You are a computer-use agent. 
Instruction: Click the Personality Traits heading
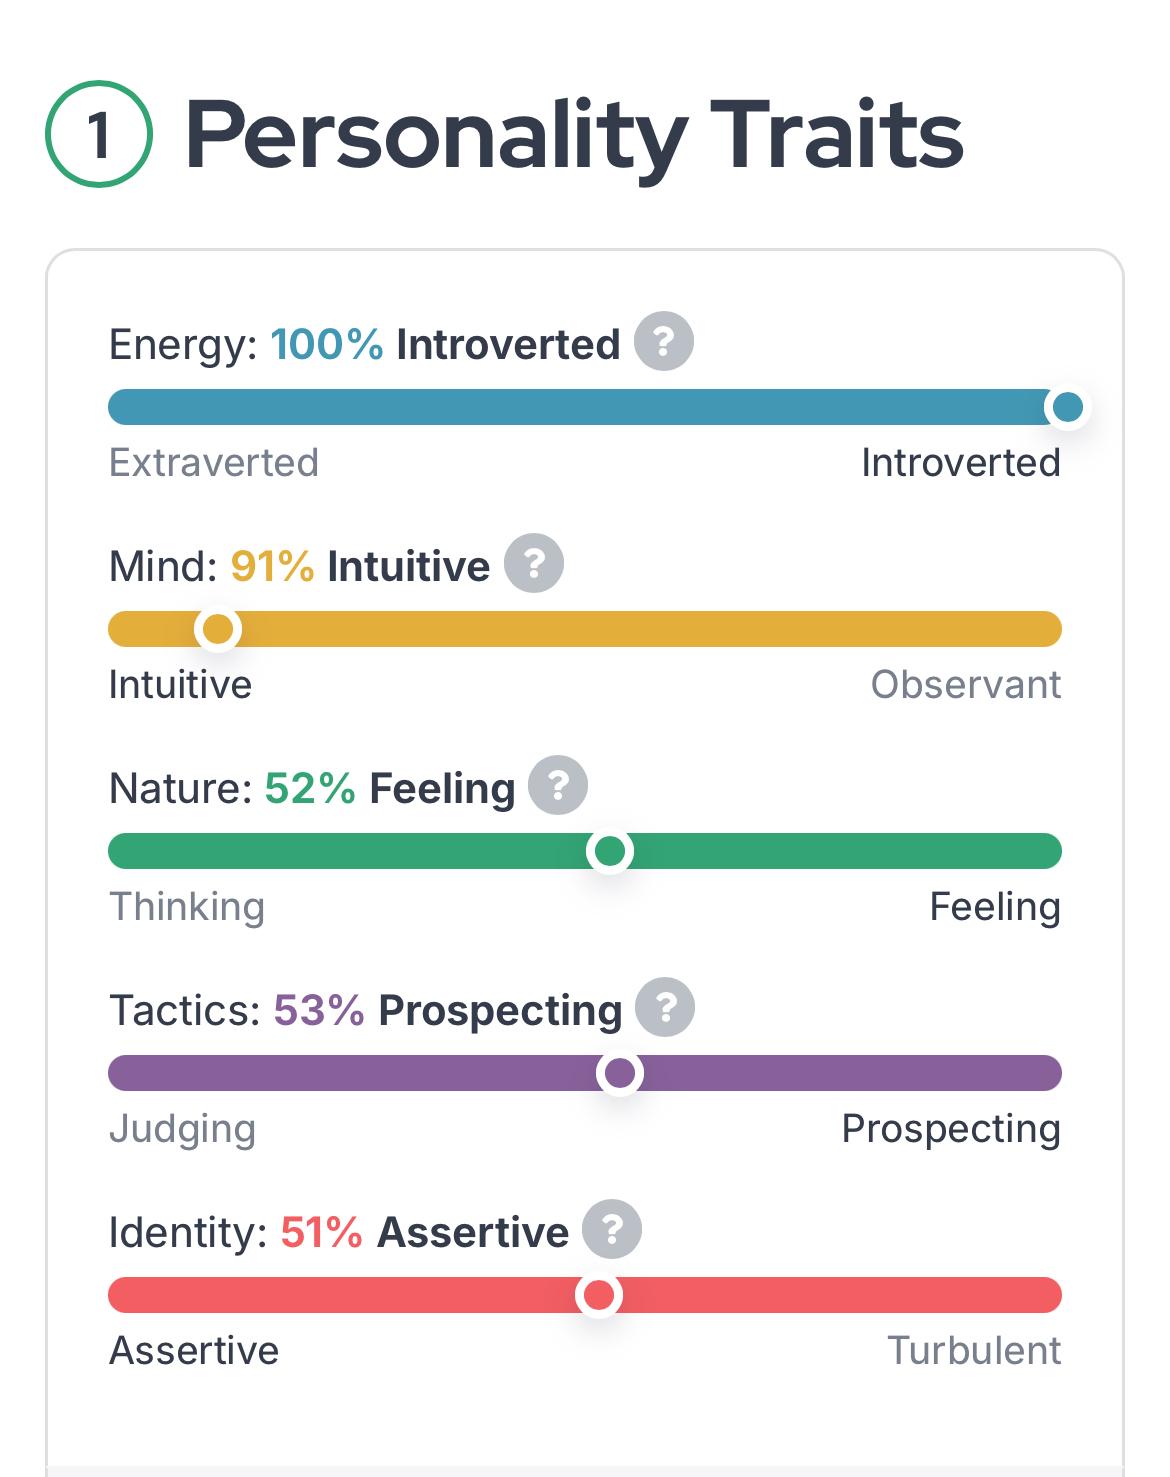click(574, 135)
